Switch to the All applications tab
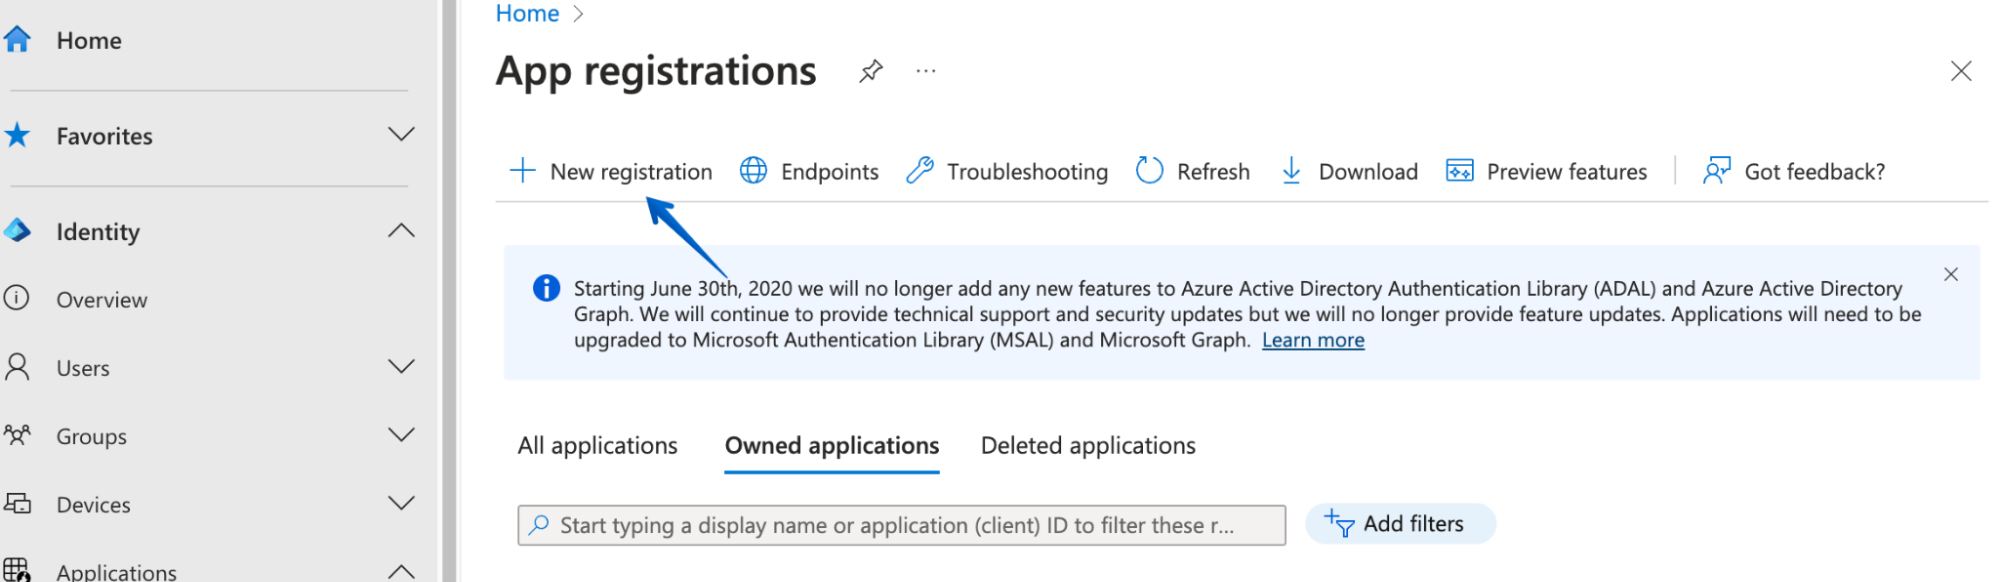This screenshot has width=1999, height=582. pyautogui.click(x=597, y=446)
